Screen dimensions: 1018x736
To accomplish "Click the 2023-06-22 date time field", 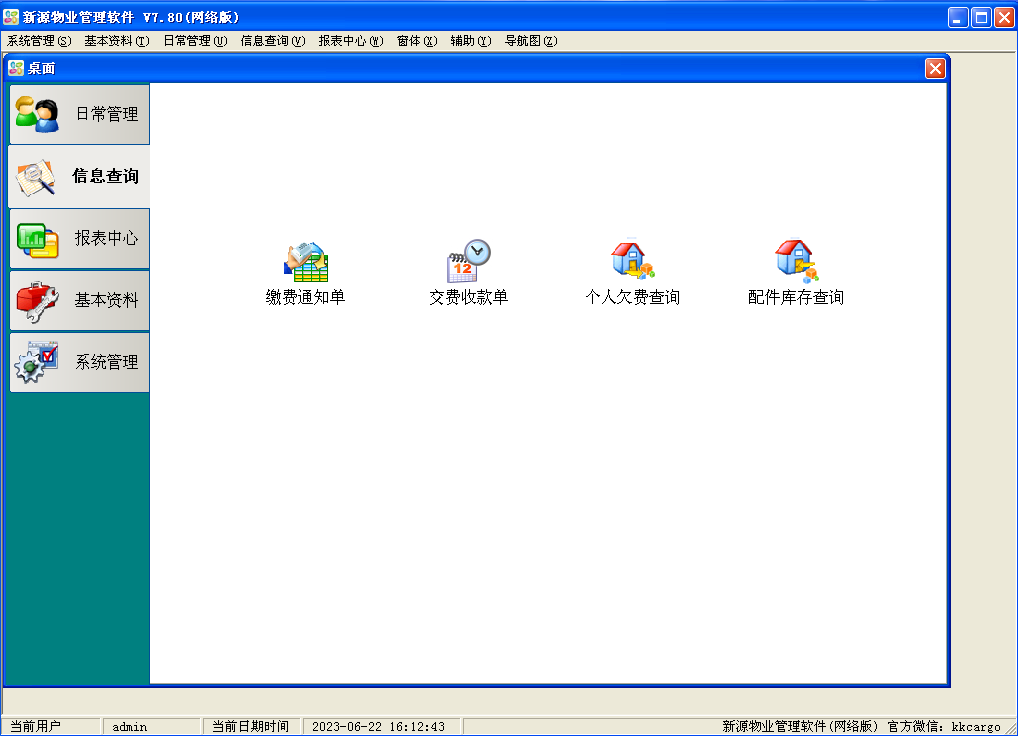I will point(382,726).
